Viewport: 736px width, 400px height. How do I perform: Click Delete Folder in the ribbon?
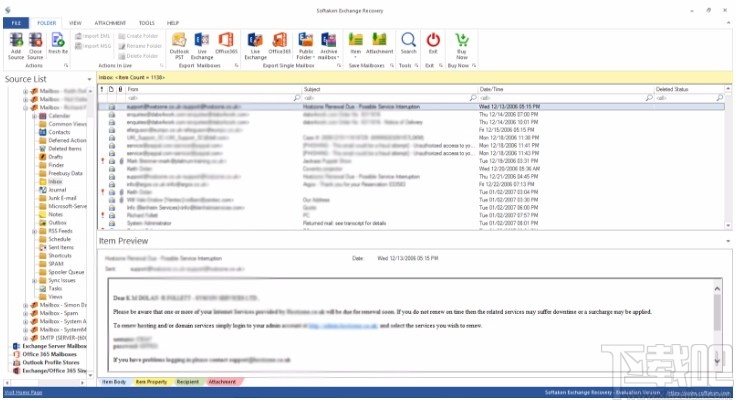point(138,56)
